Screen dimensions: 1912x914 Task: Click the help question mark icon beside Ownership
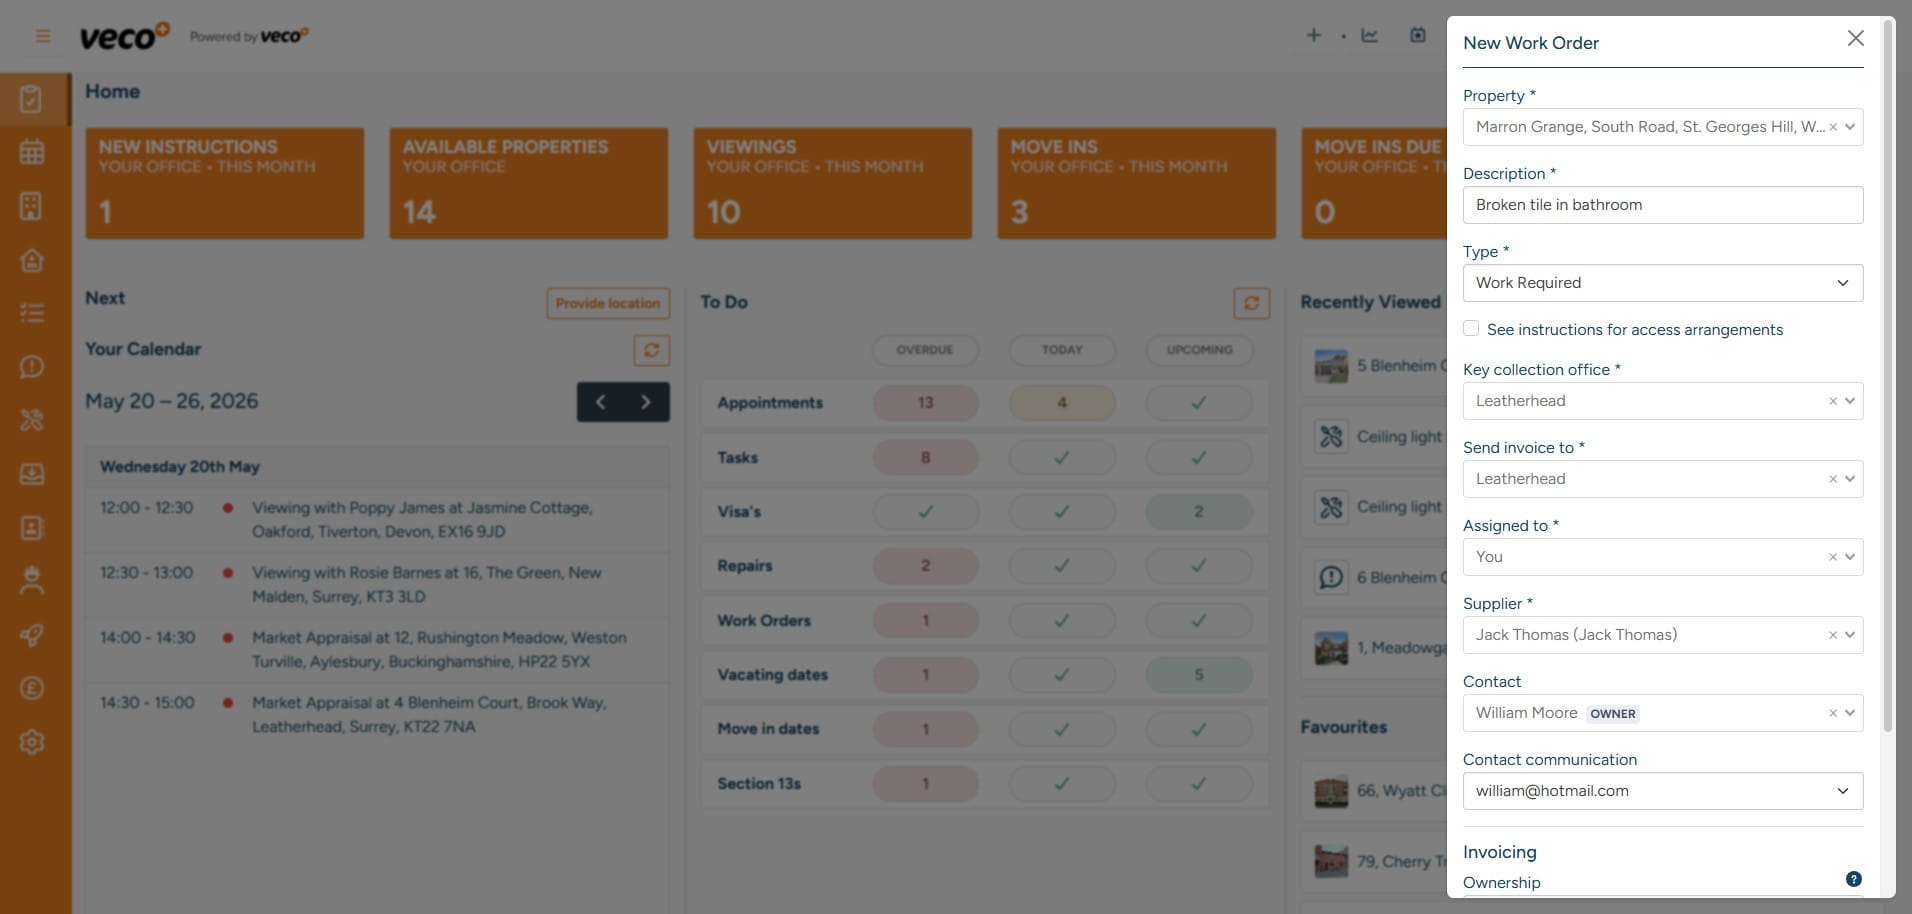tap(1853, 879)
